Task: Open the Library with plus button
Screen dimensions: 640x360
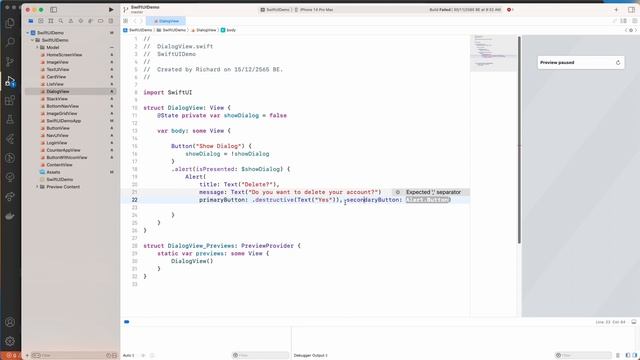Action: point(616,9)
